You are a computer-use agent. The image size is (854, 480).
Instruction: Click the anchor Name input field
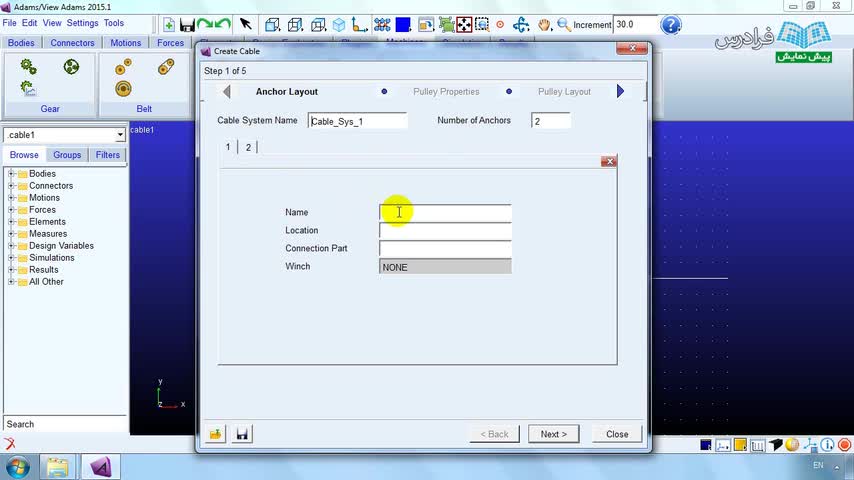click(445, 212)
